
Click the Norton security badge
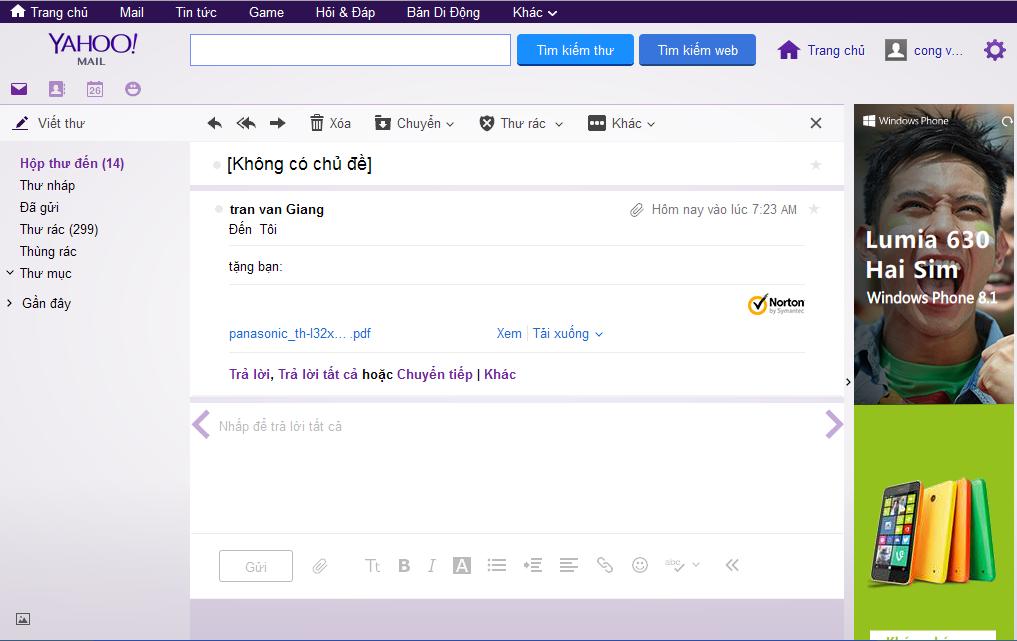(x=776, y=304)
